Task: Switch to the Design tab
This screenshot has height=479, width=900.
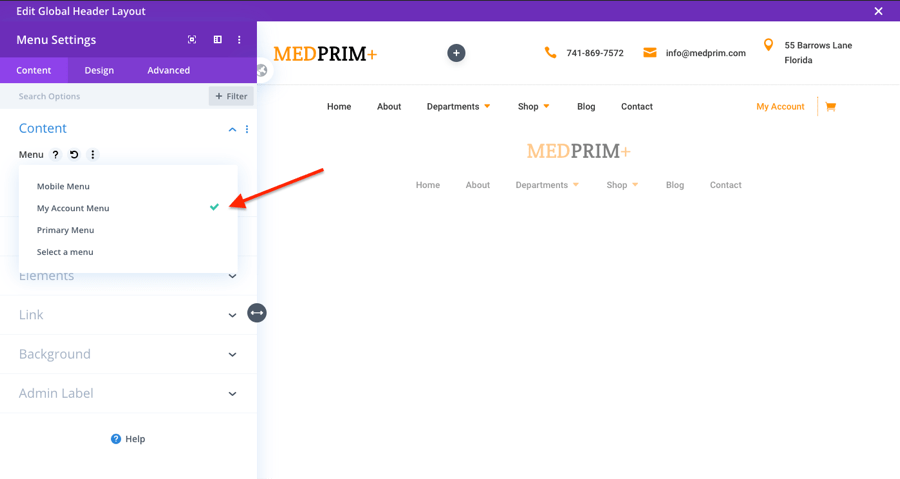Action: (x=99, y=70)
